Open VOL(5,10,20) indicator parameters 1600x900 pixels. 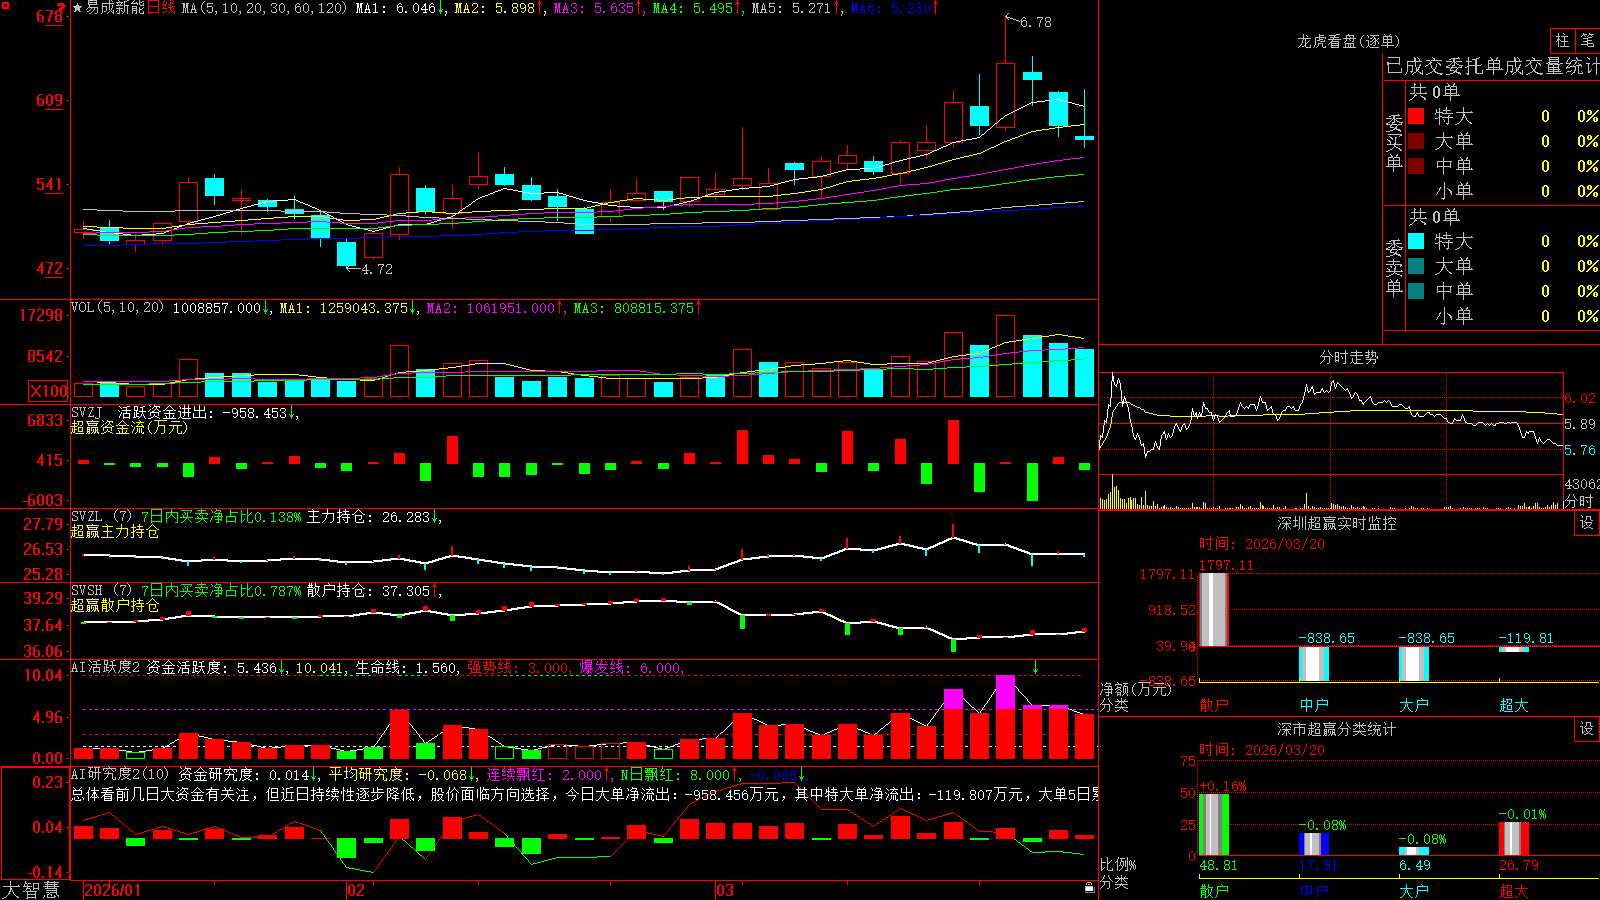117,307
